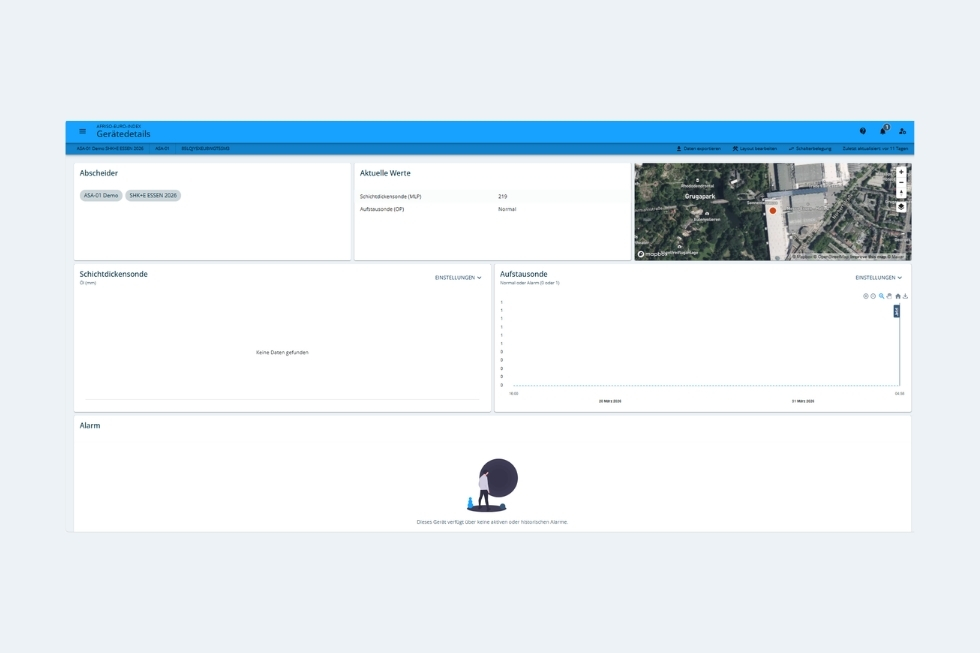Open the hamburger navigation menu

coord(82,131)
